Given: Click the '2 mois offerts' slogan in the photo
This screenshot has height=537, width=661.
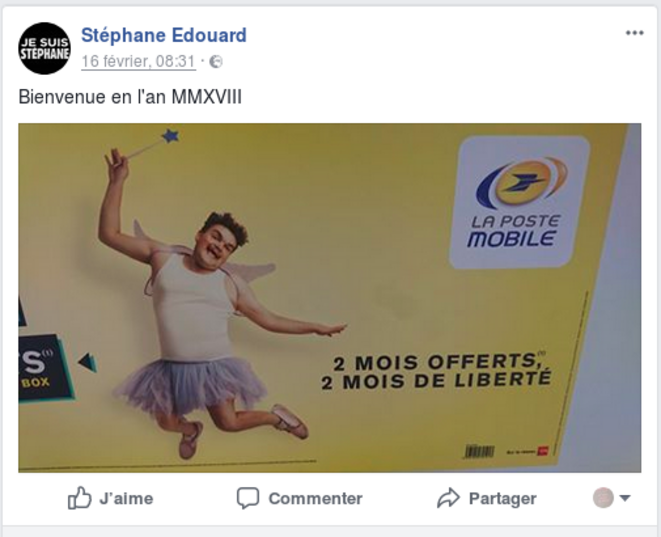Looking at the screenshot, I should click(x=436, y=371).
